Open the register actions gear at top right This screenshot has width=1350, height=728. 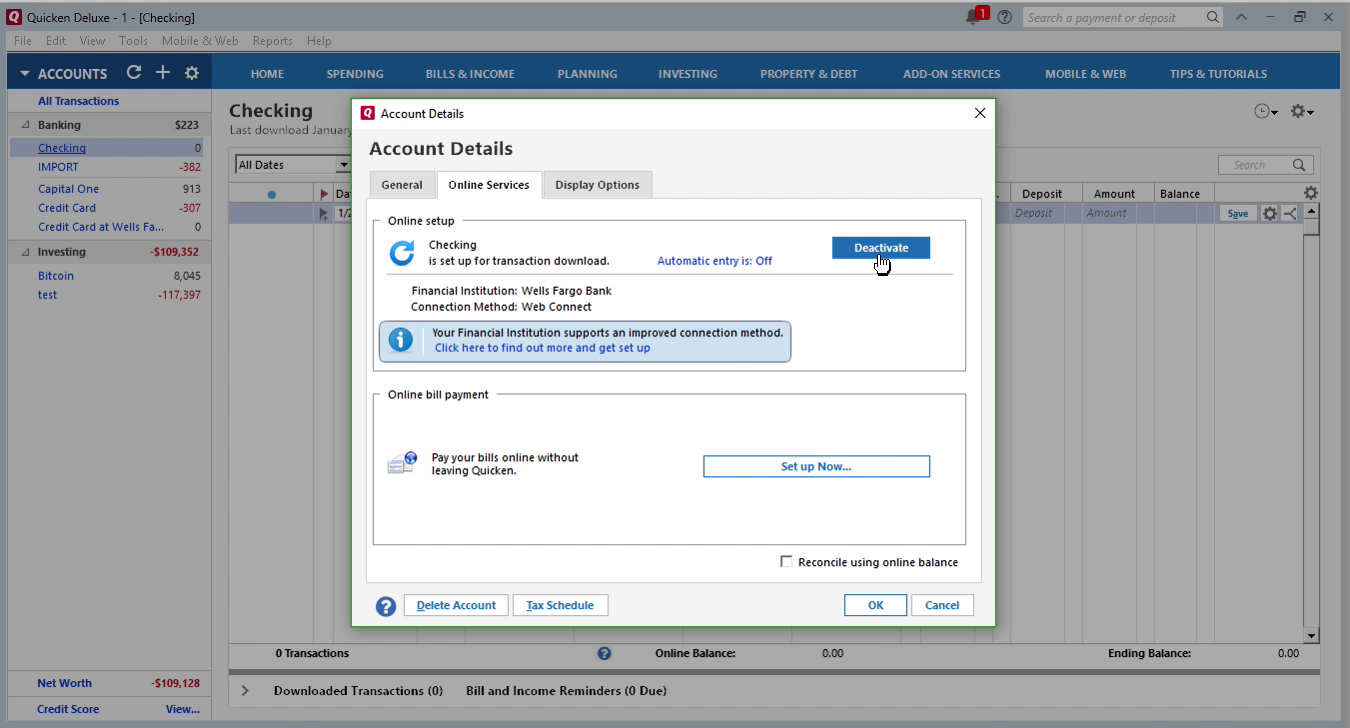1301,111
